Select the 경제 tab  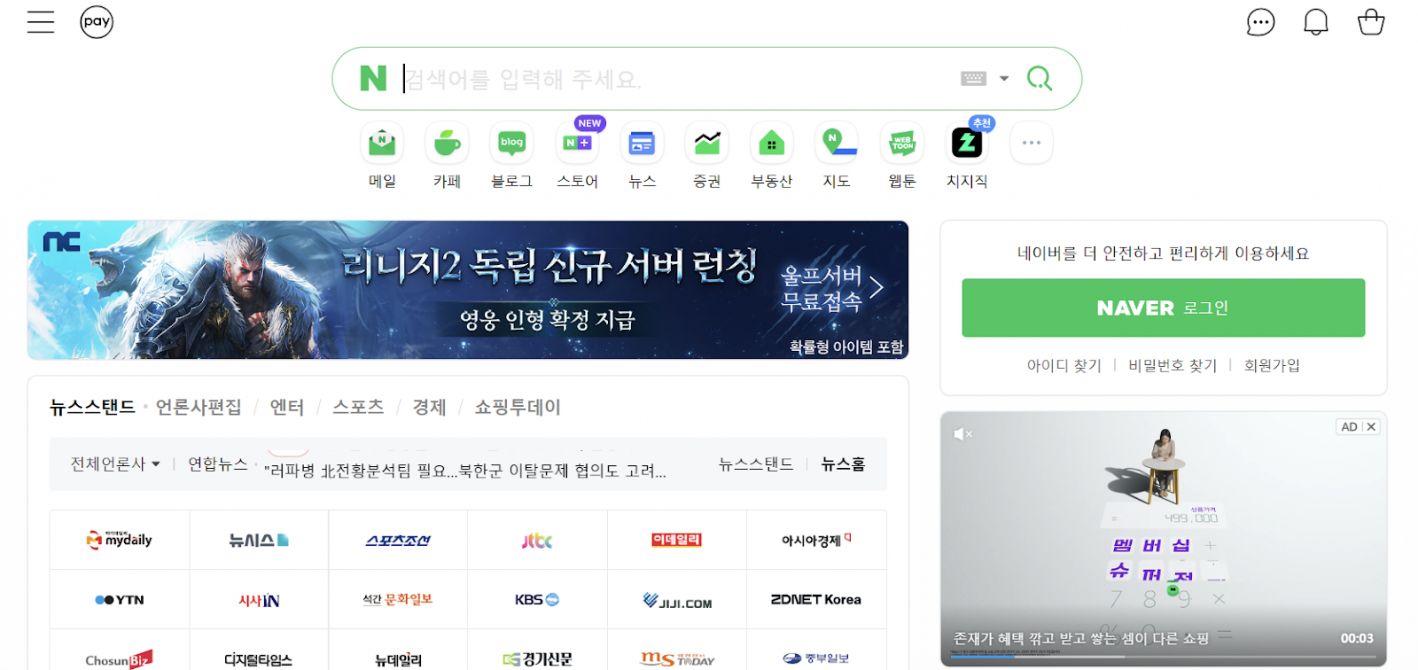[x=429, y=408]
